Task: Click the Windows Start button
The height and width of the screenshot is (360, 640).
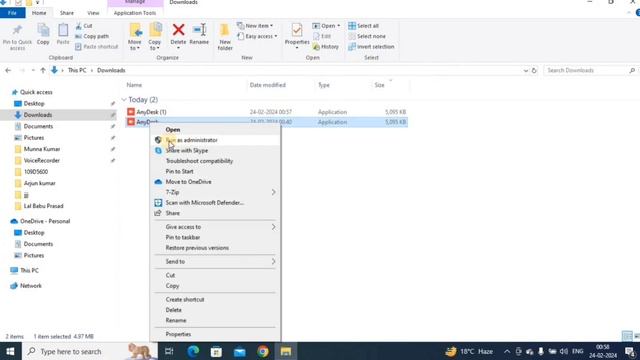Action: coord(10,351)
